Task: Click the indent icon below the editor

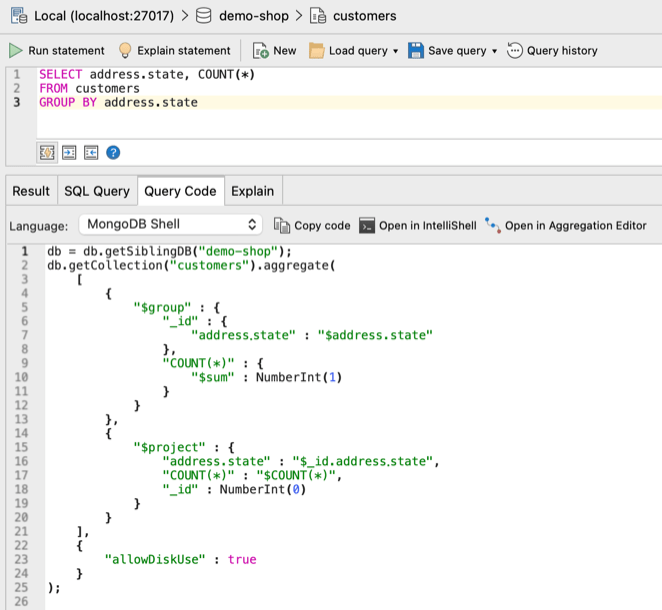Action: click(69, 152)
